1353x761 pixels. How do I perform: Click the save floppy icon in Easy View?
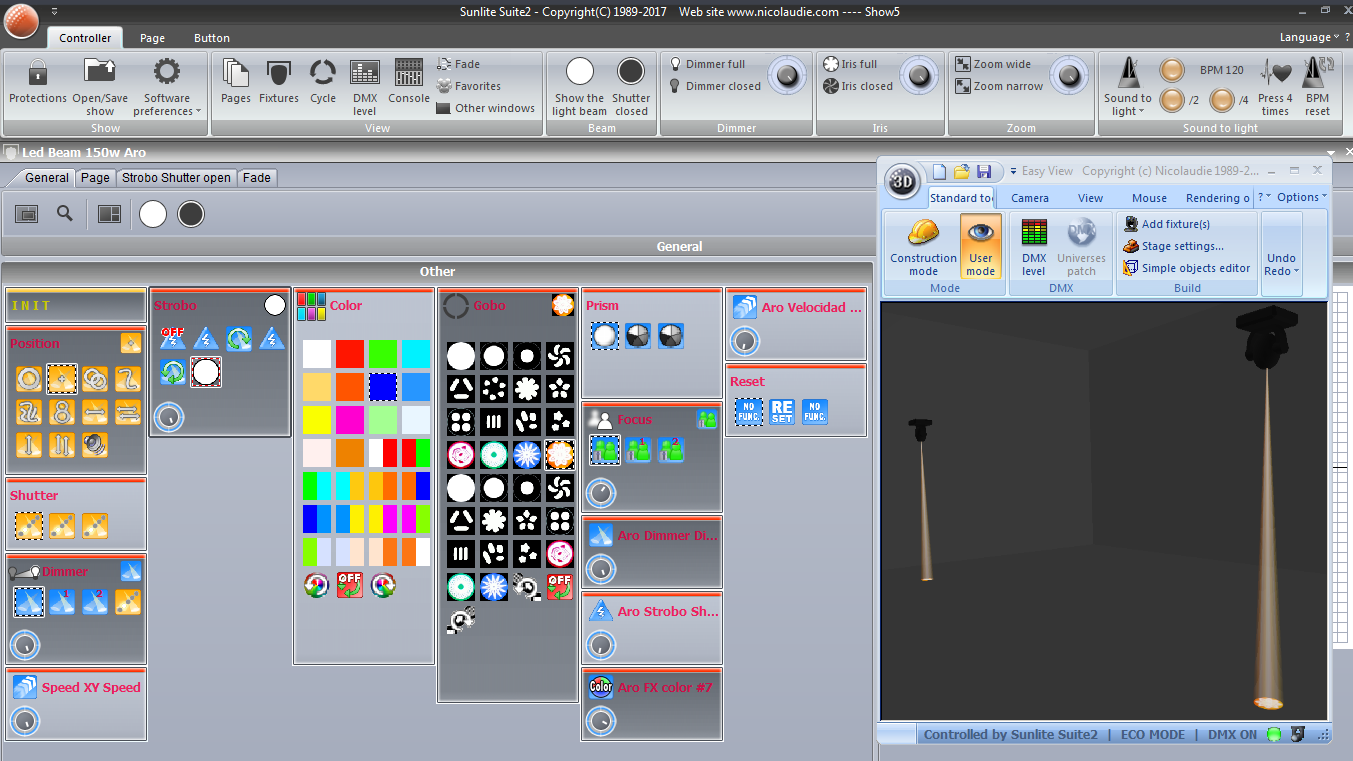pos(984,171)
